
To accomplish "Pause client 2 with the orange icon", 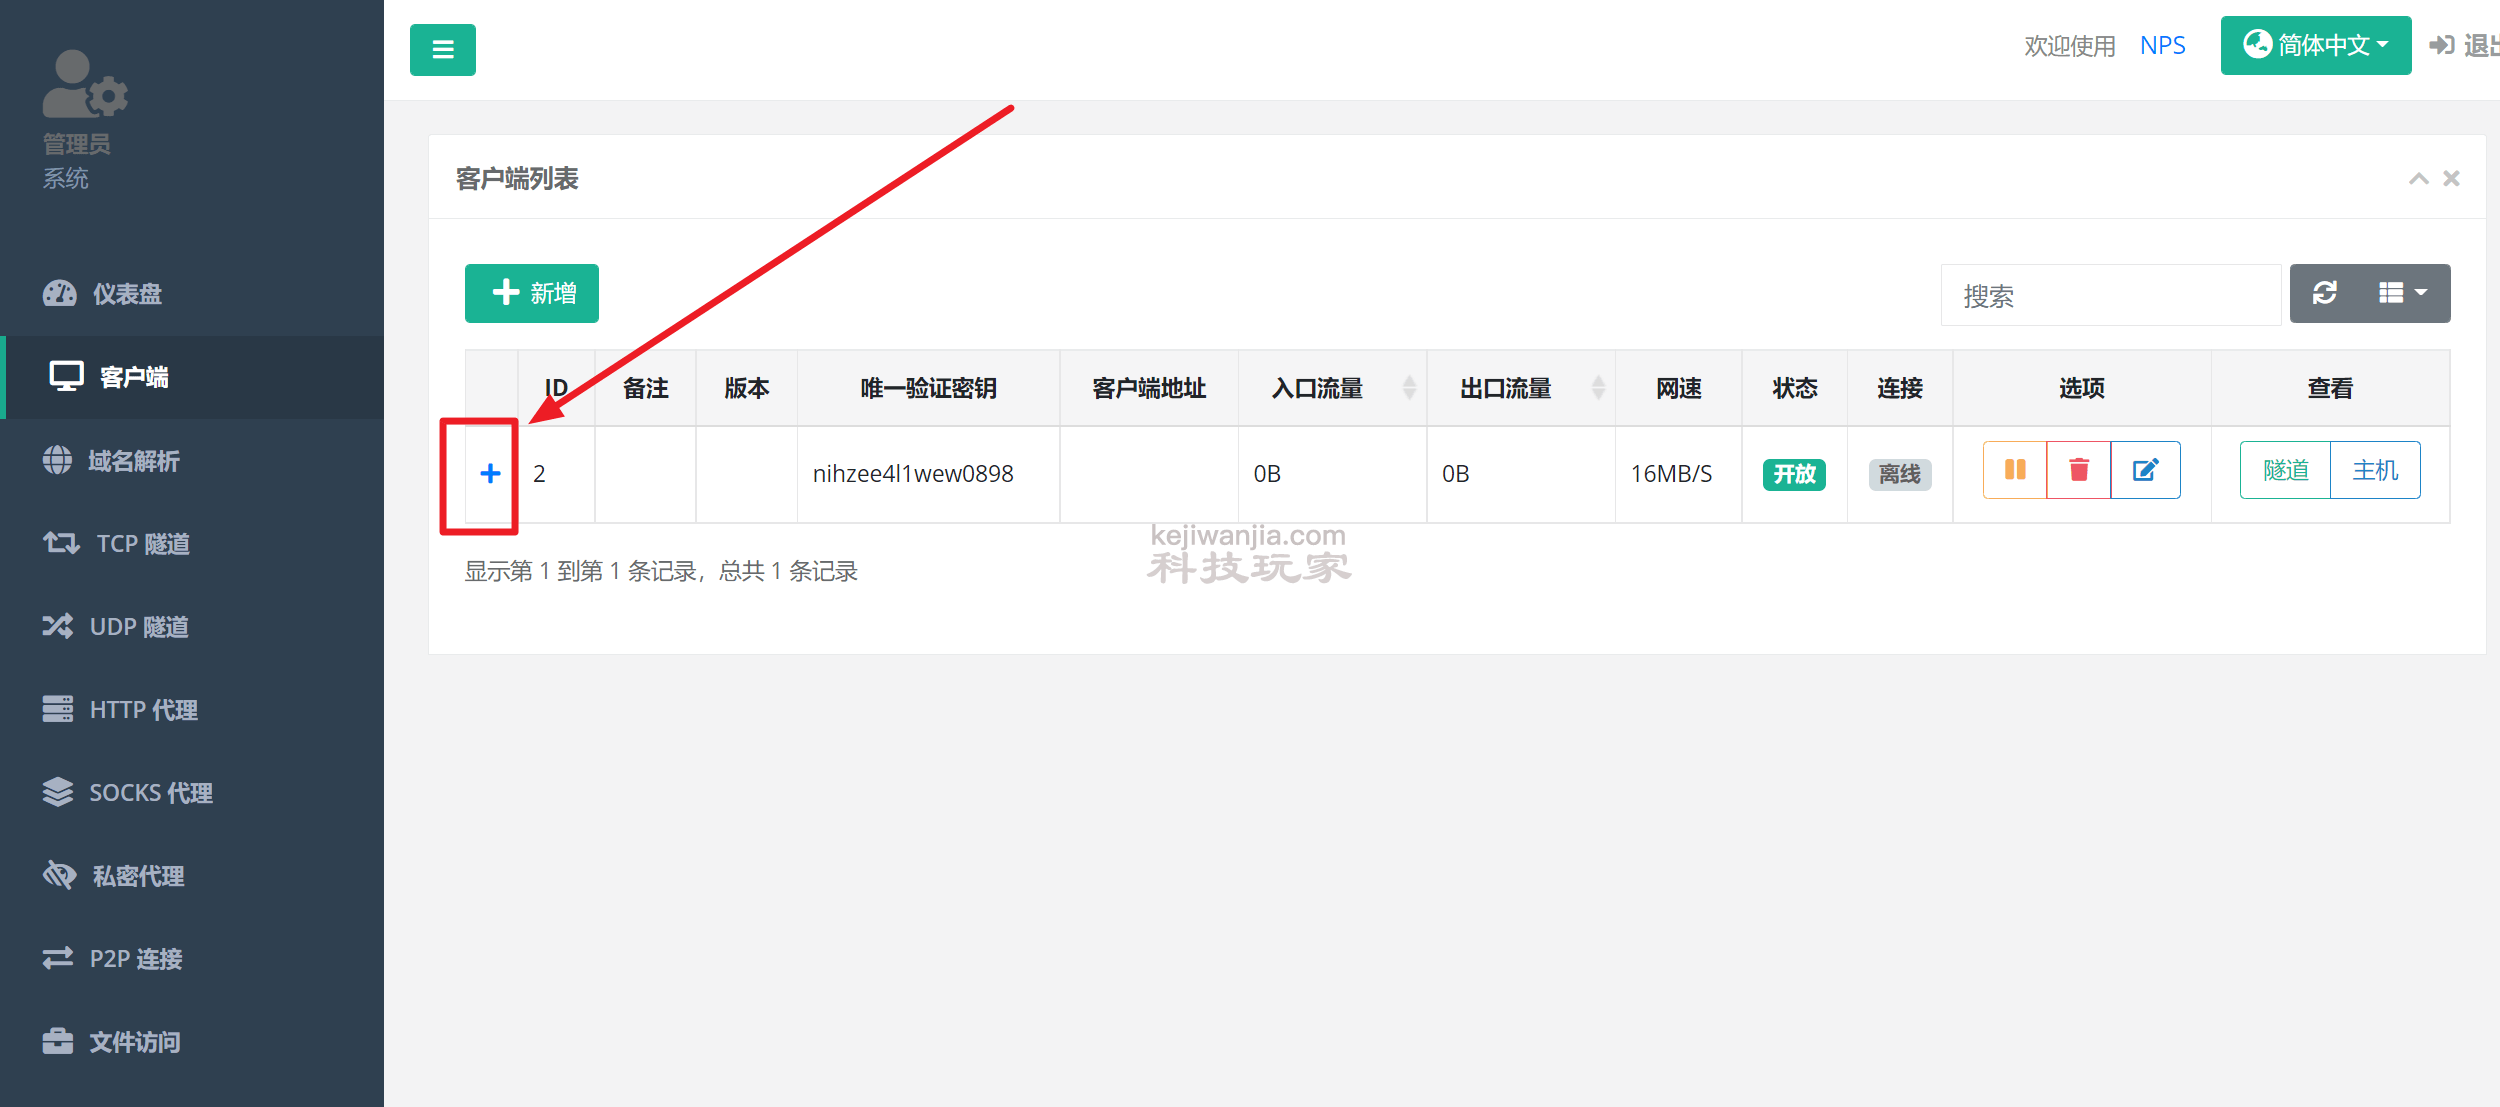I will point(2014,470).
